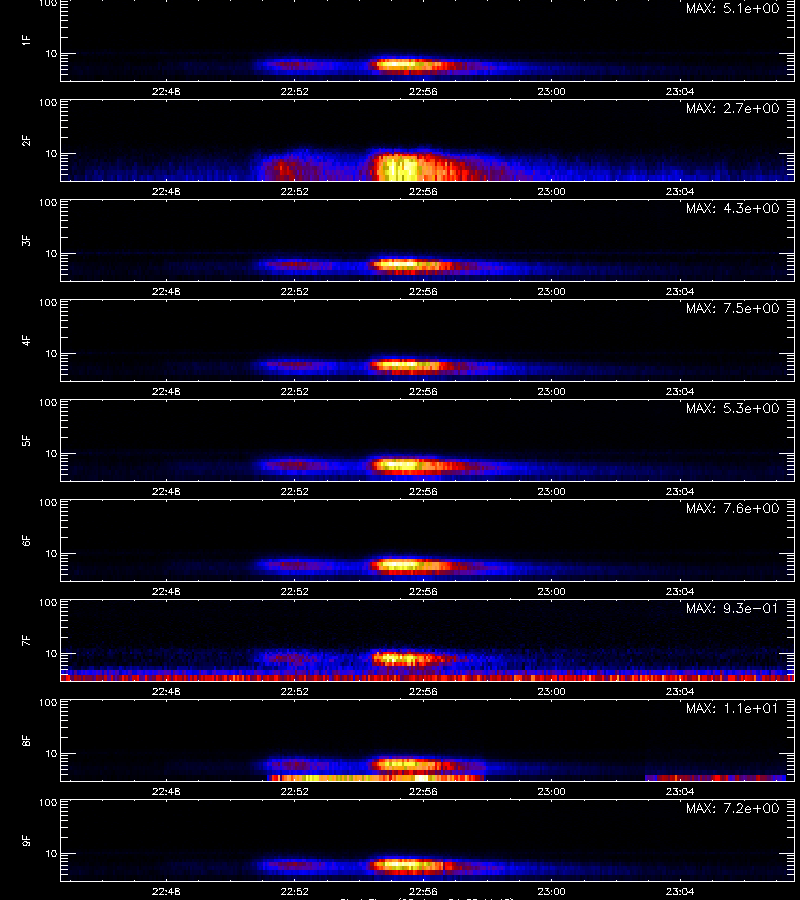This screenshot has width=800, height=900.
Task: Click the 22:56 tick label under panel 2F
Action: (x=423, y=191)
